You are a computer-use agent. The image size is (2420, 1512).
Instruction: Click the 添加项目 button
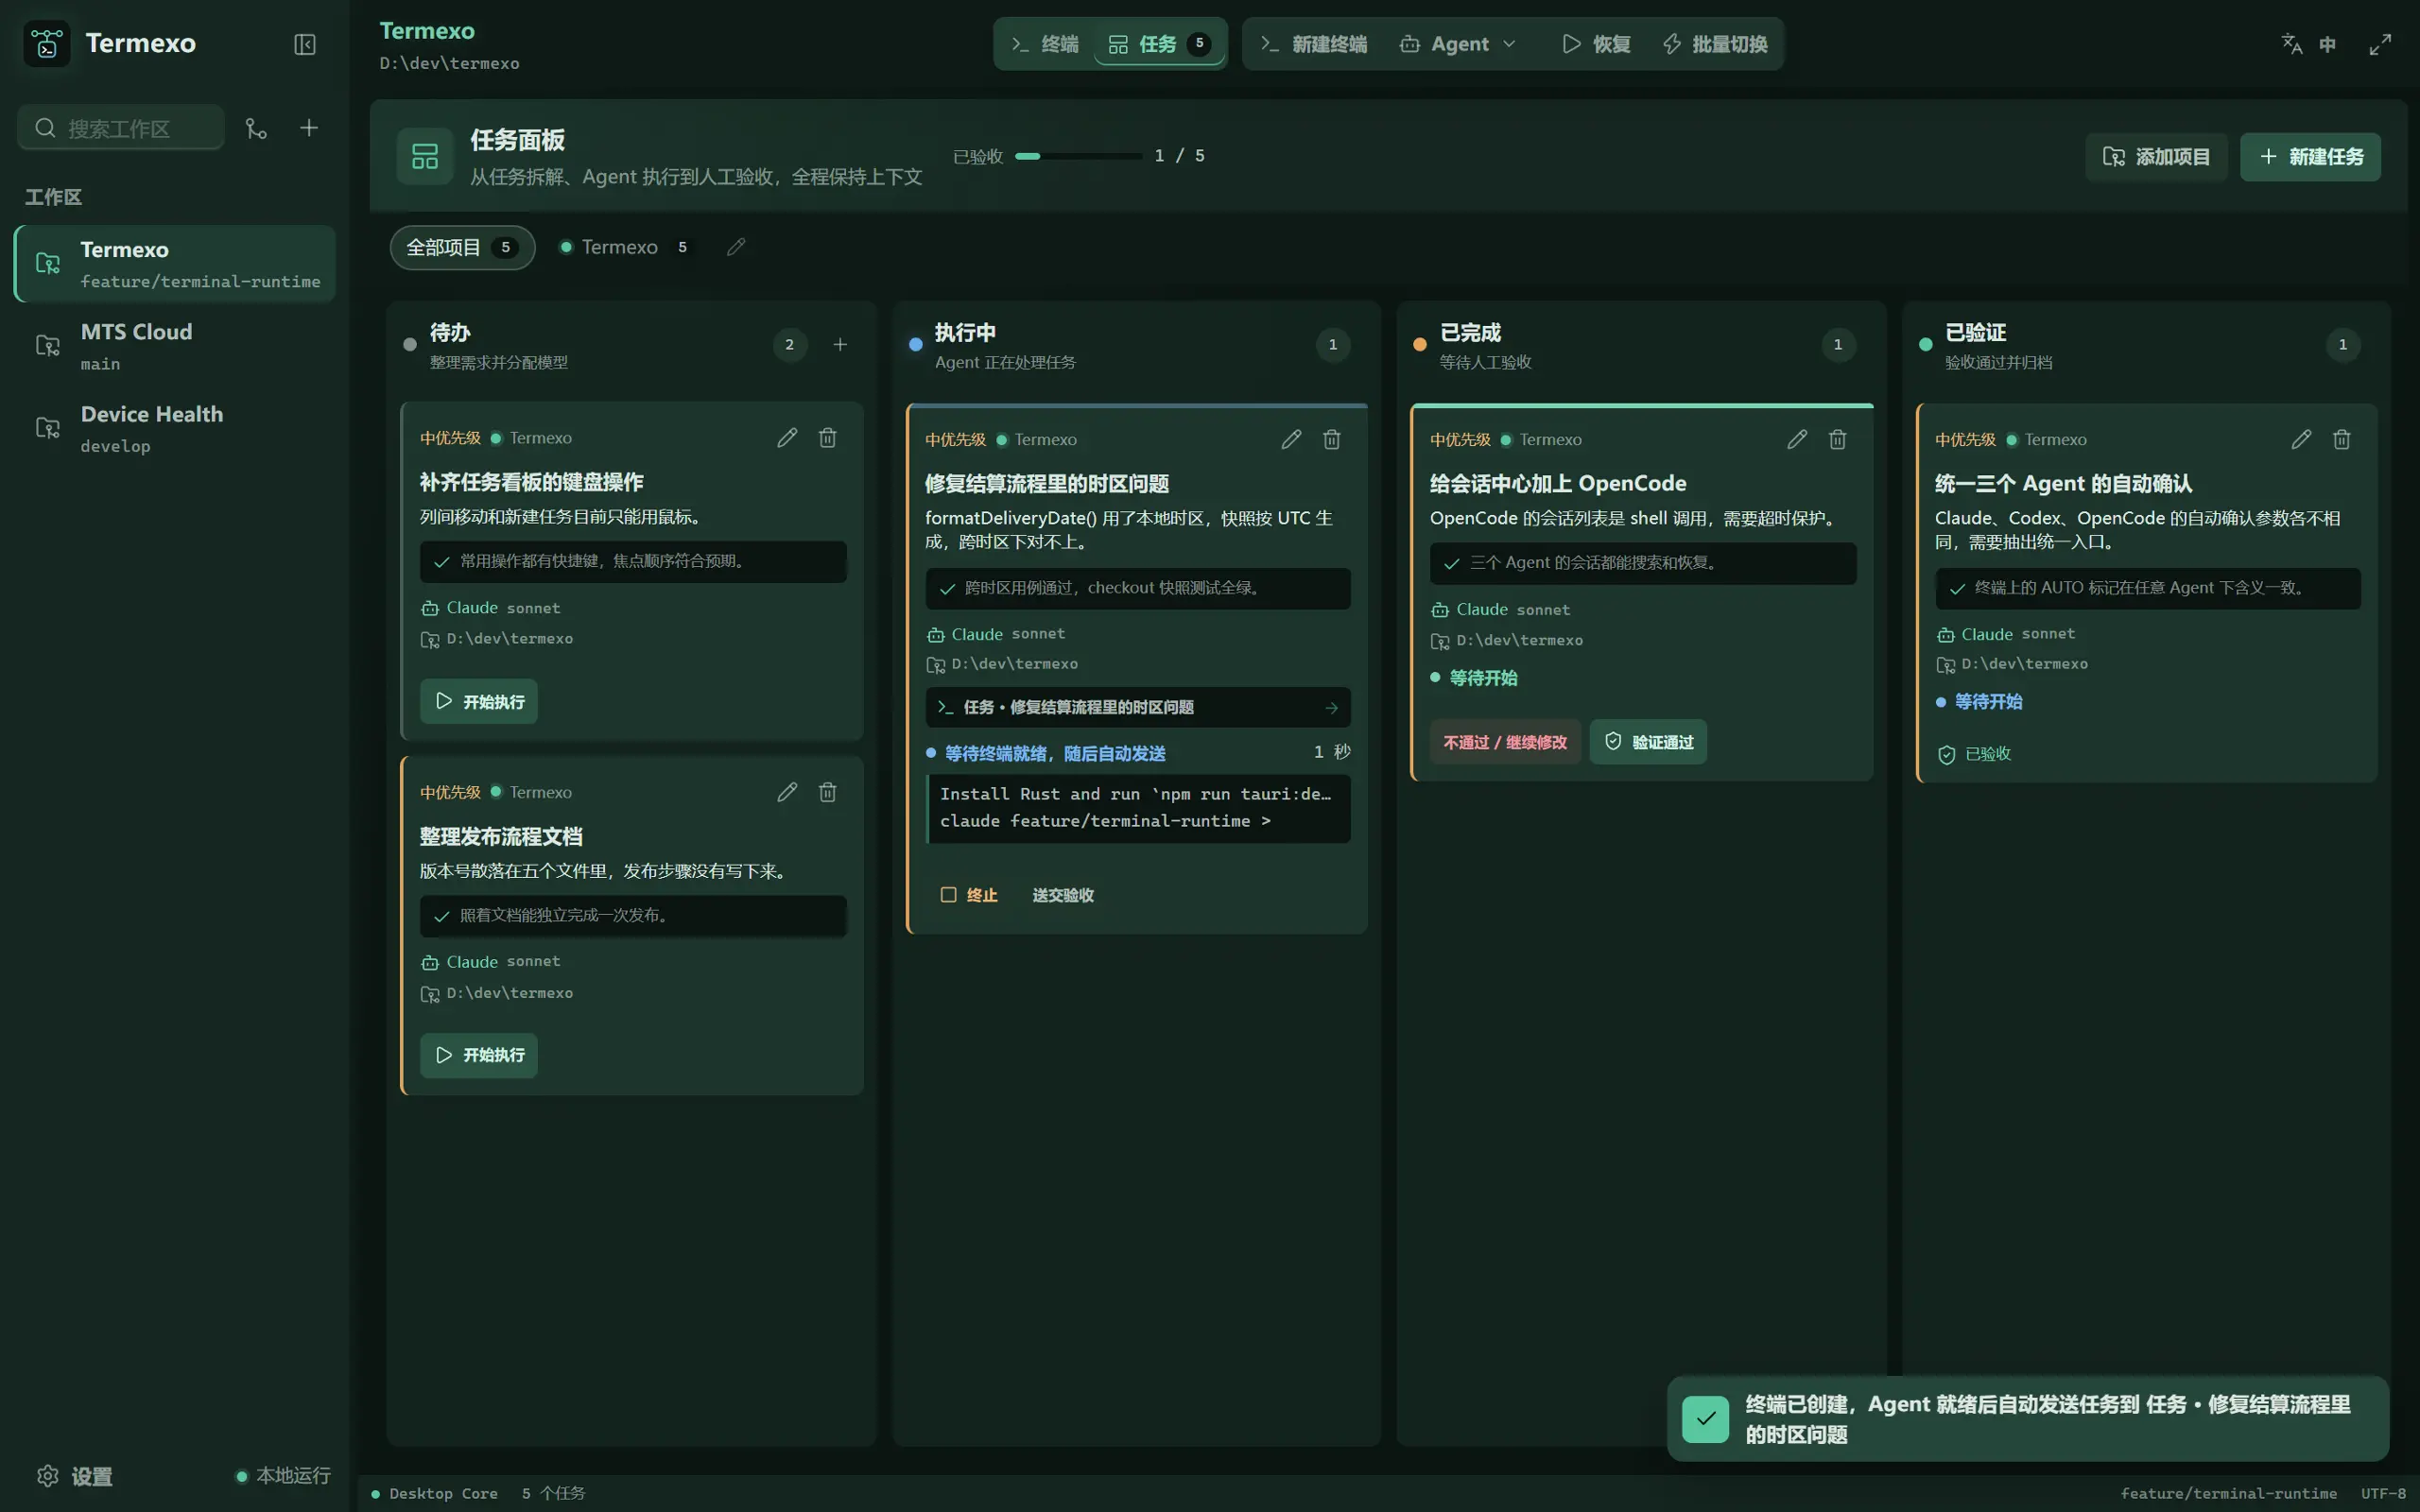pos(2156,157)
